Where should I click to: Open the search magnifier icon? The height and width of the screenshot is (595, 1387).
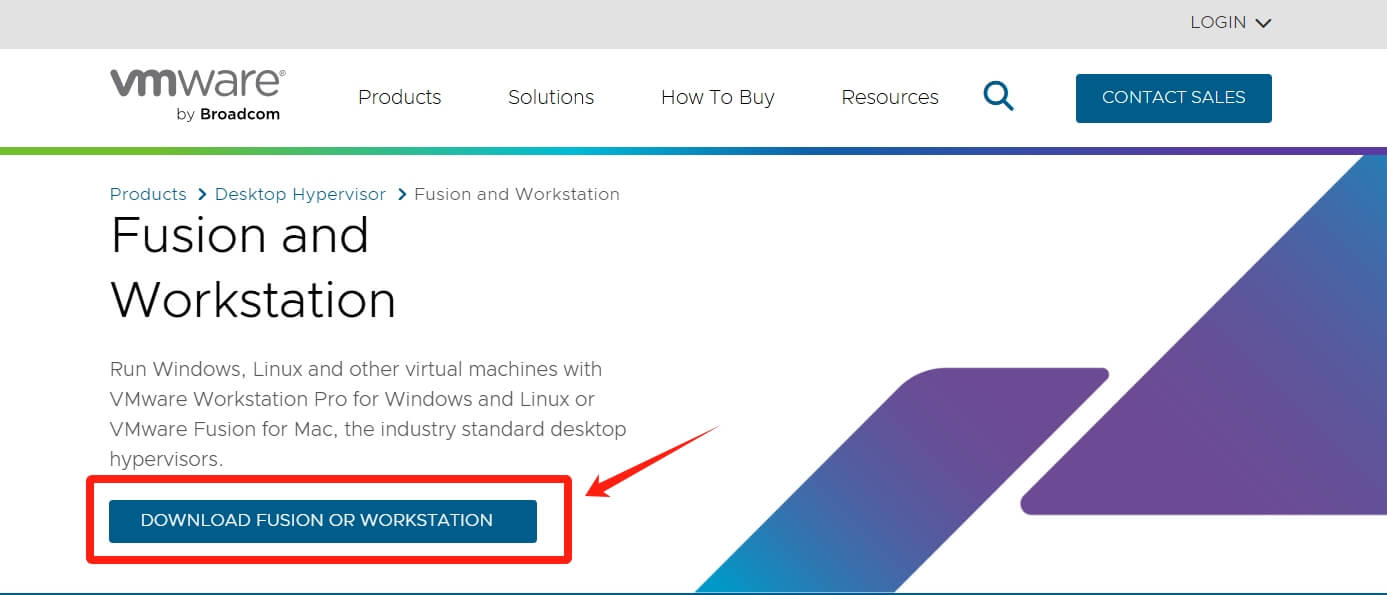998,97
